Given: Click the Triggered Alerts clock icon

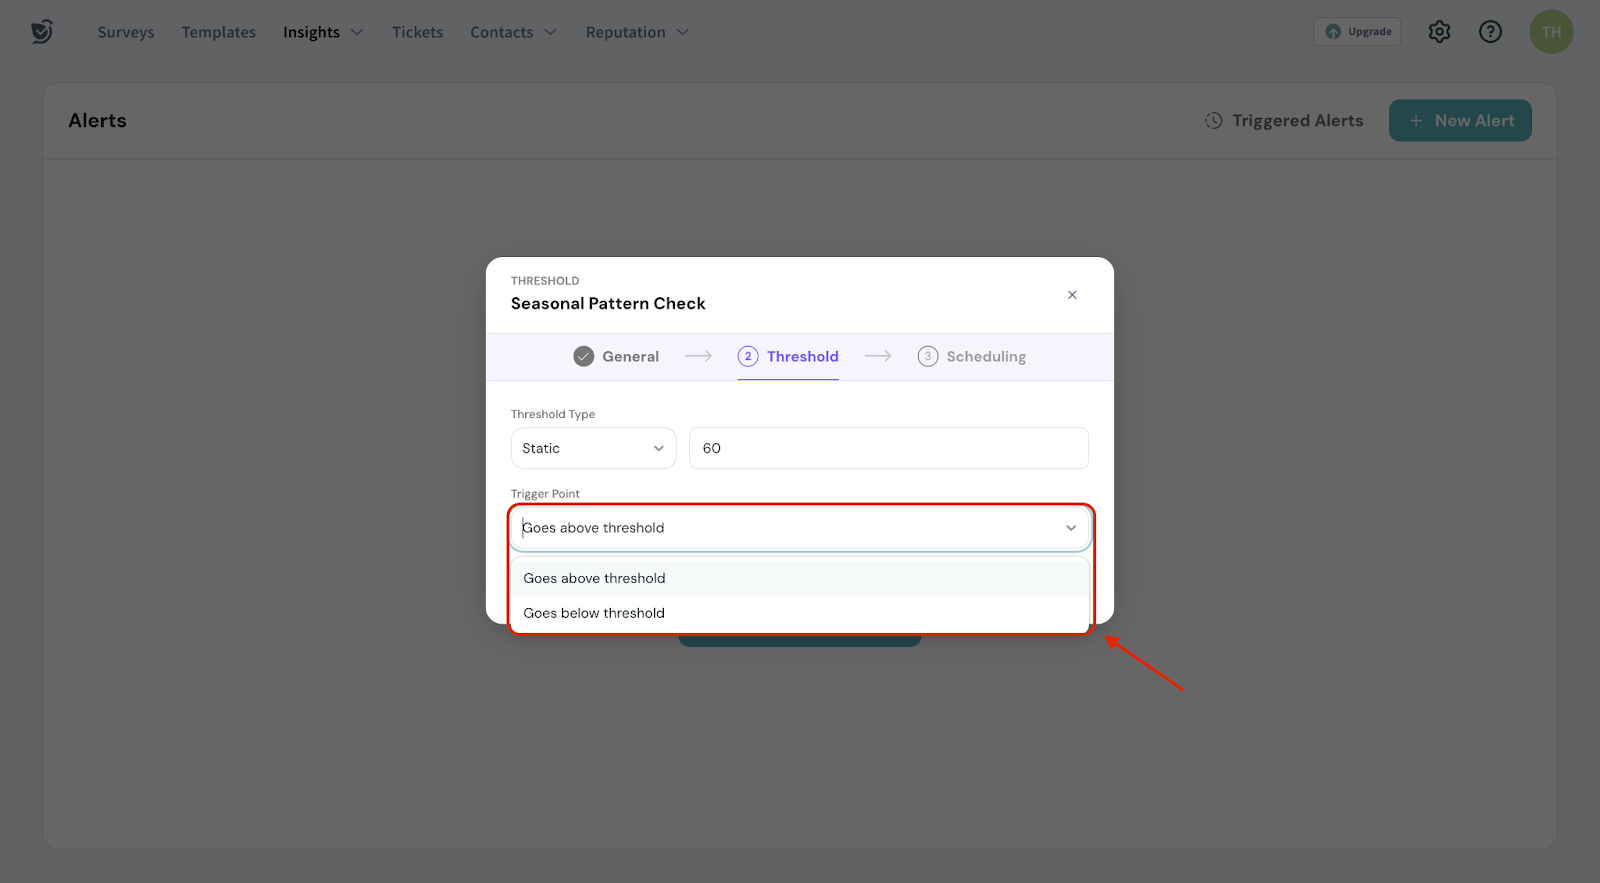Looking at the screenshot, I should [x=1213, y=121].
